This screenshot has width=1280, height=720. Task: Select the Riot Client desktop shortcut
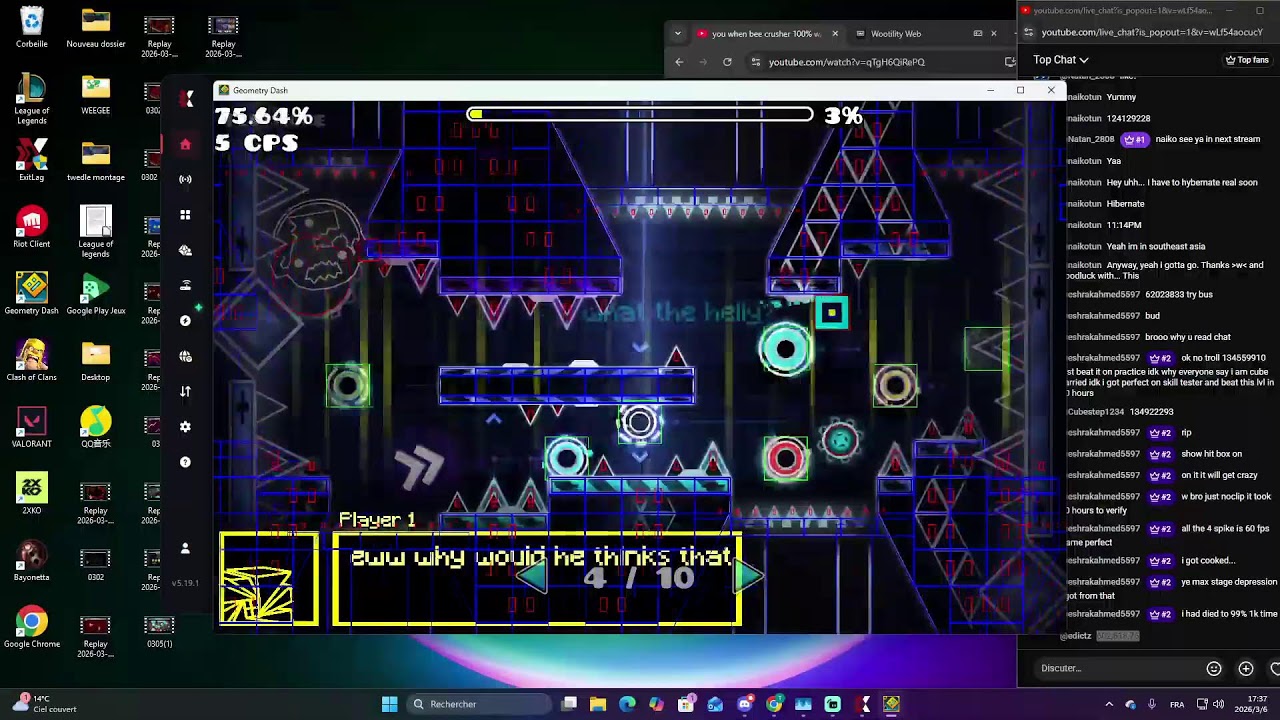(x=32, y=227)
